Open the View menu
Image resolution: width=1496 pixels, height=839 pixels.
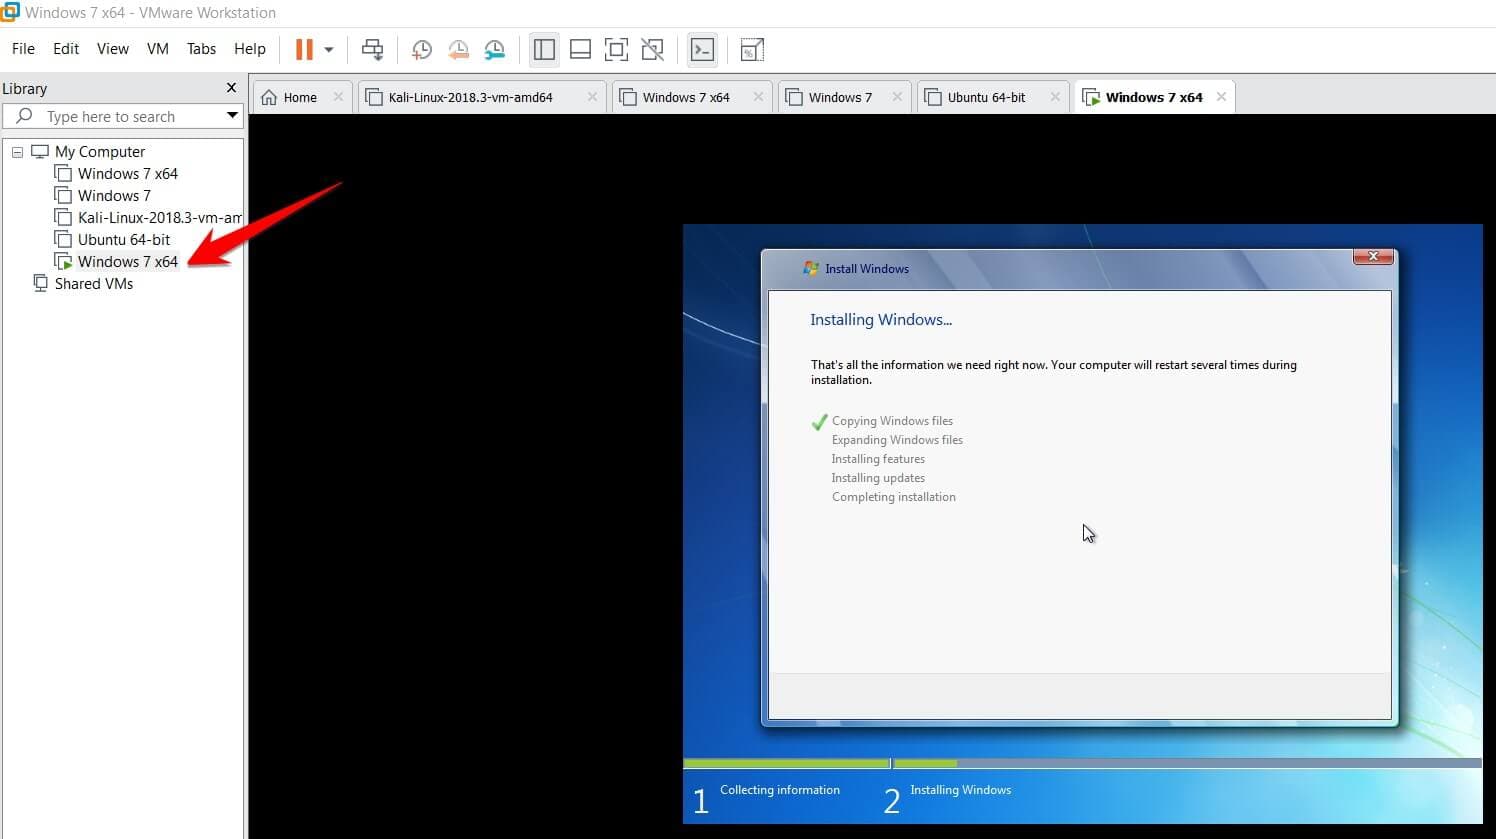113,49
